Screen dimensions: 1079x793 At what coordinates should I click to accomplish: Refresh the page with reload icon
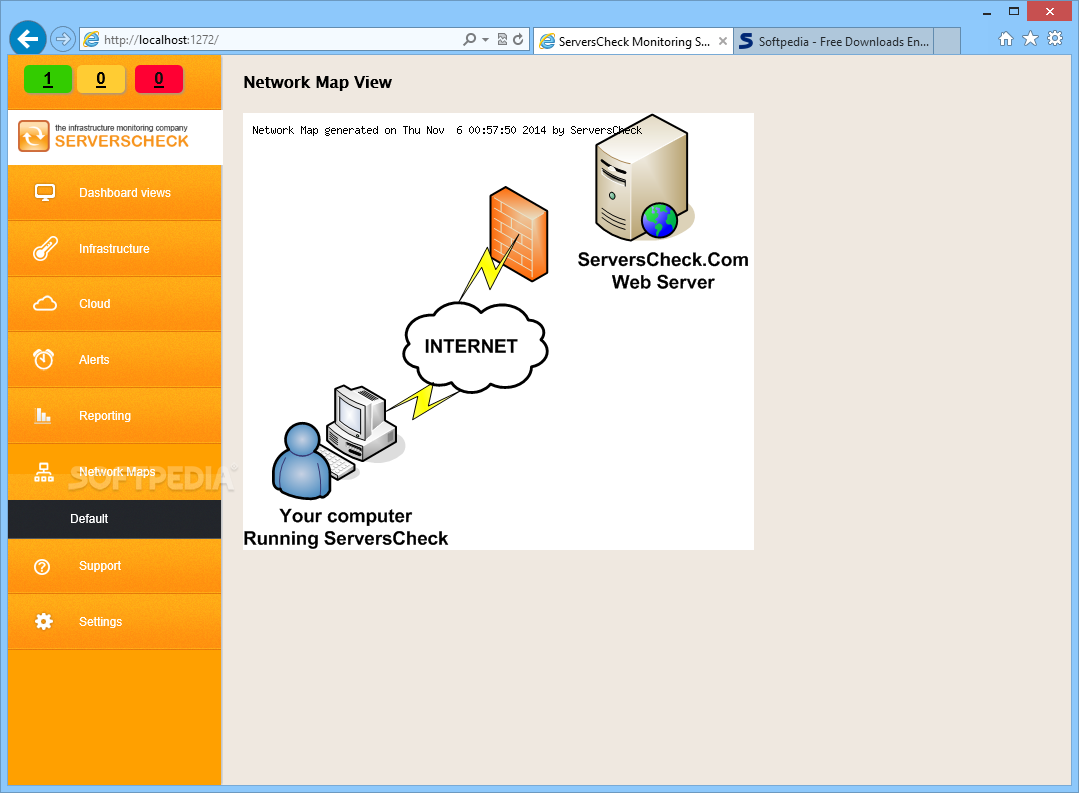[x=518, y=39]
